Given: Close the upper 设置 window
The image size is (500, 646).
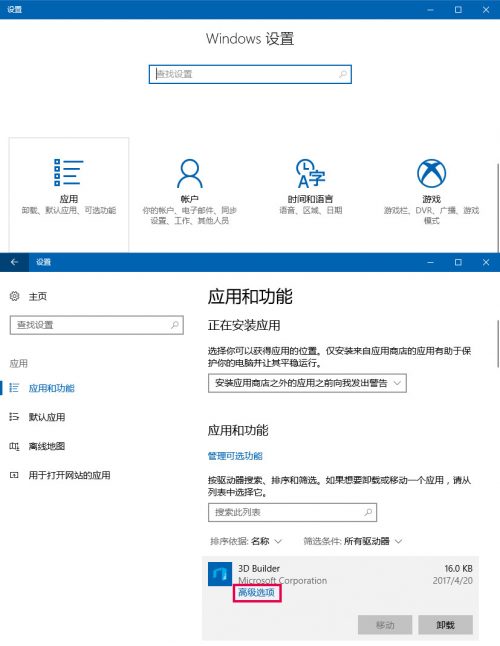Looking at the screenshot, I should pos(486,9).
